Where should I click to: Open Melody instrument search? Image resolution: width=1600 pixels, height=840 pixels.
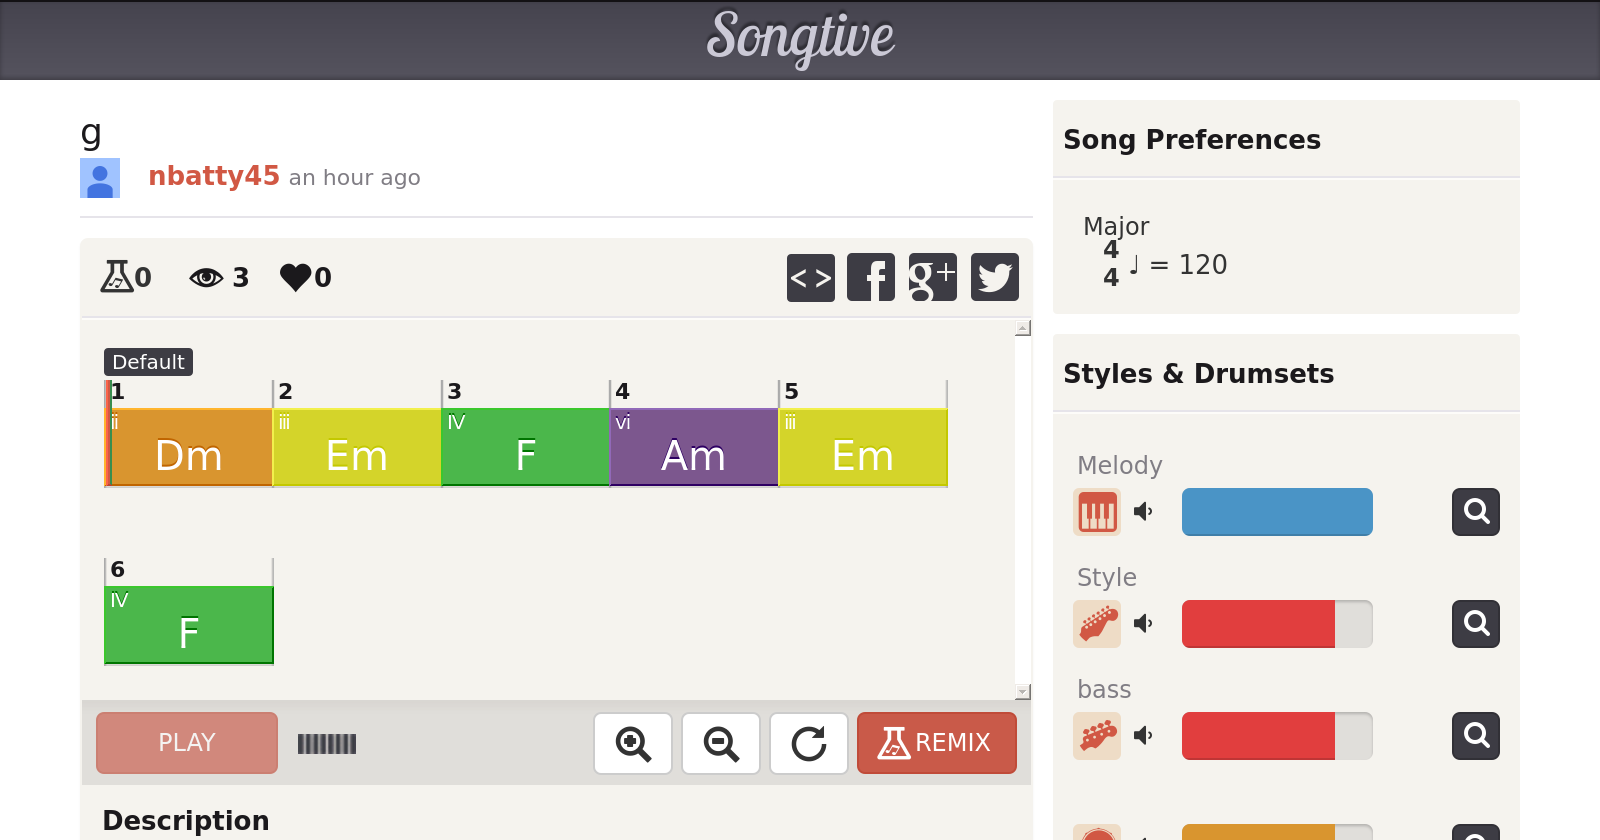[x=1475, y=512]
